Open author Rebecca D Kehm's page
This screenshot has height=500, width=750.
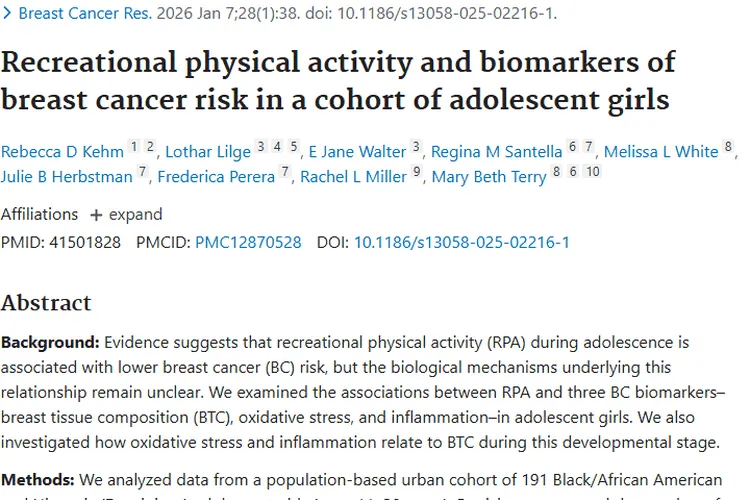click(62, 152)
